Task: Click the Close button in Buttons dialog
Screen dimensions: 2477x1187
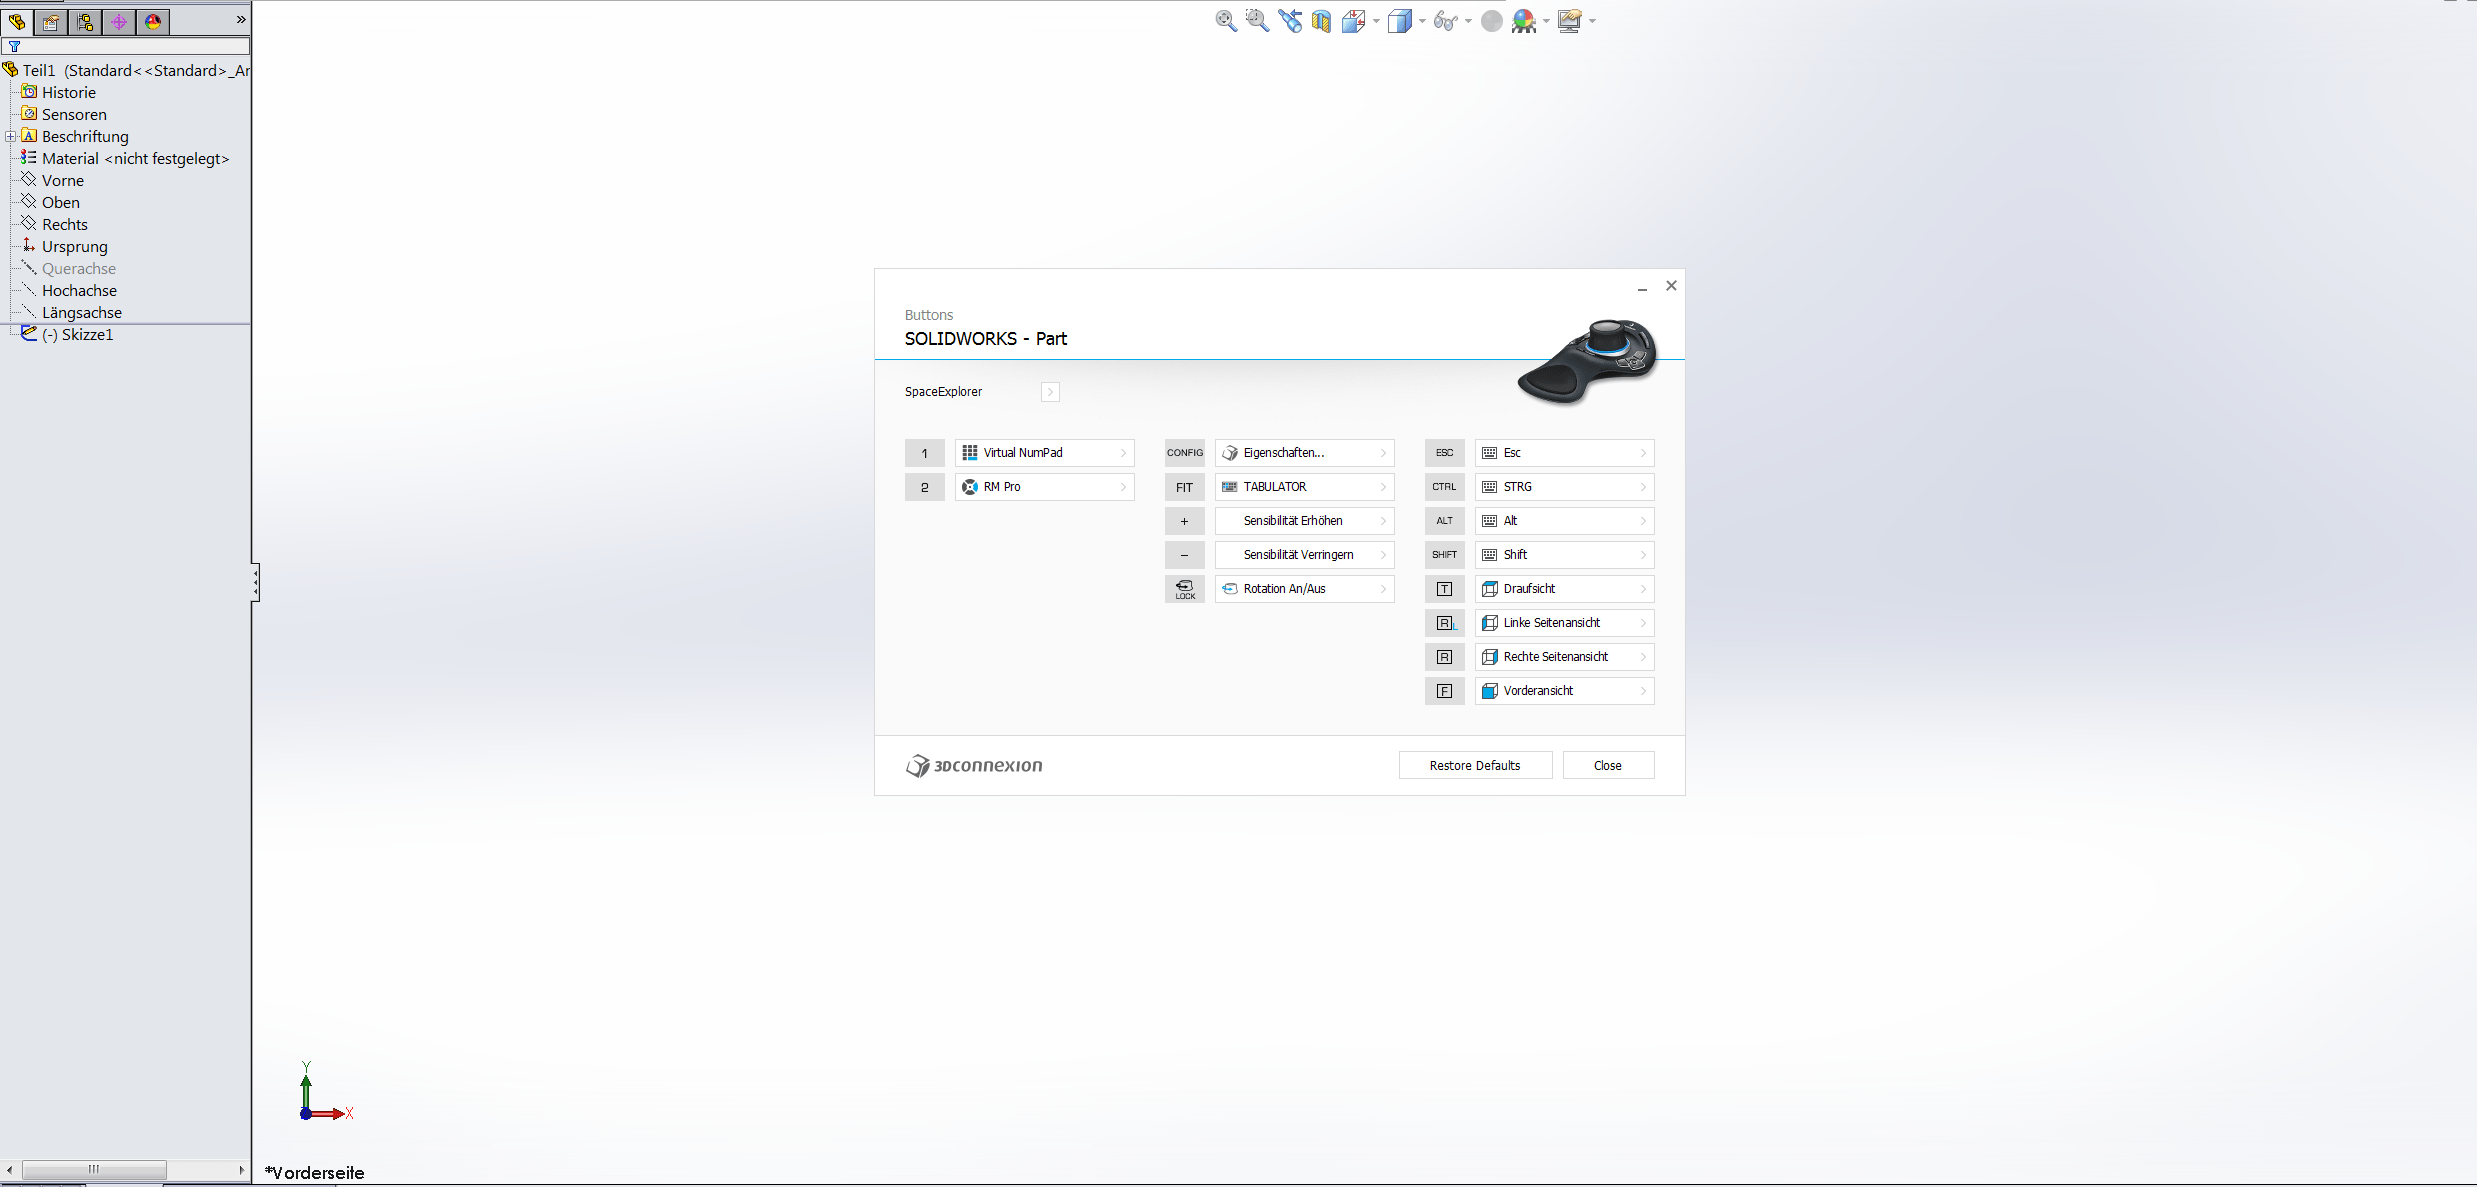Action: [x=1608, y=765]
